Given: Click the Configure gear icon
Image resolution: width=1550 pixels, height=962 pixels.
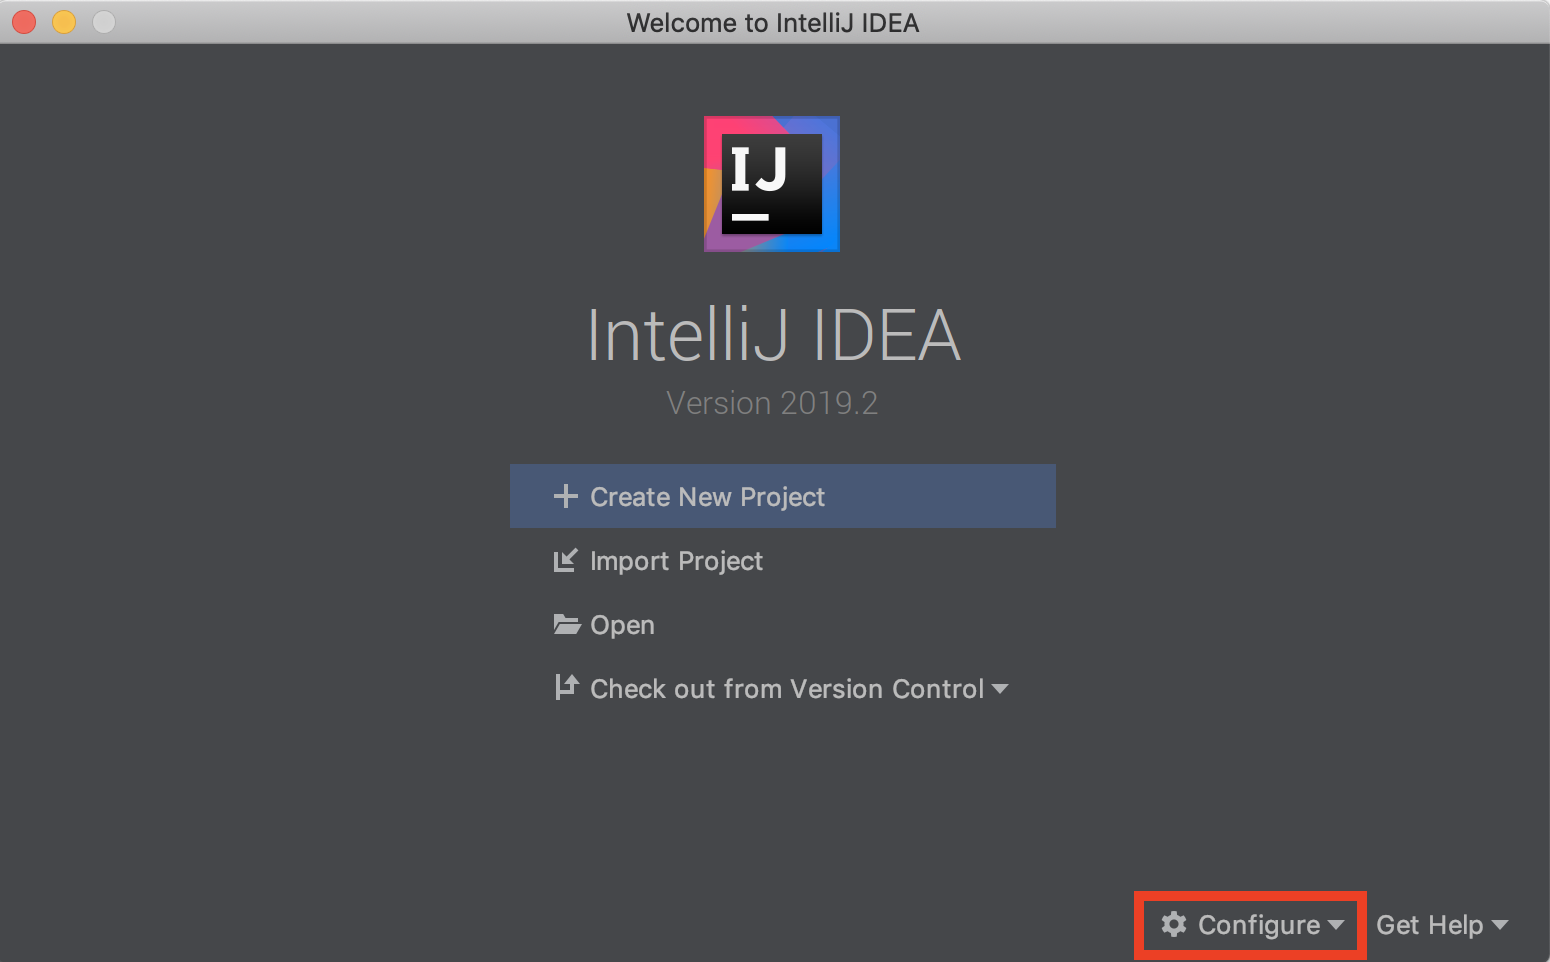Looking at the screenshot, I should 1174,924.
